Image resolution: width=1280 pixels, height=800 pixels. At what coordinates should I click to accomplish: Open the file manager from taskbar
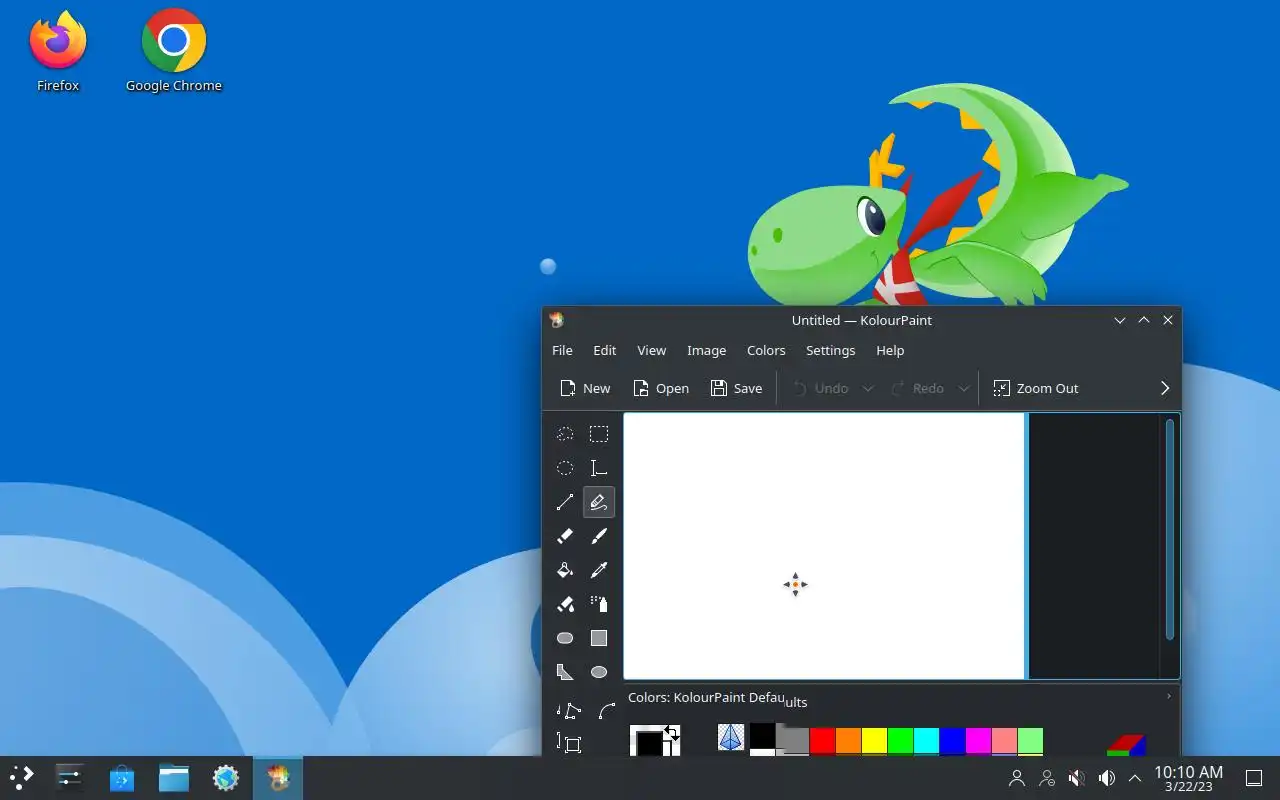click(174, 778)
